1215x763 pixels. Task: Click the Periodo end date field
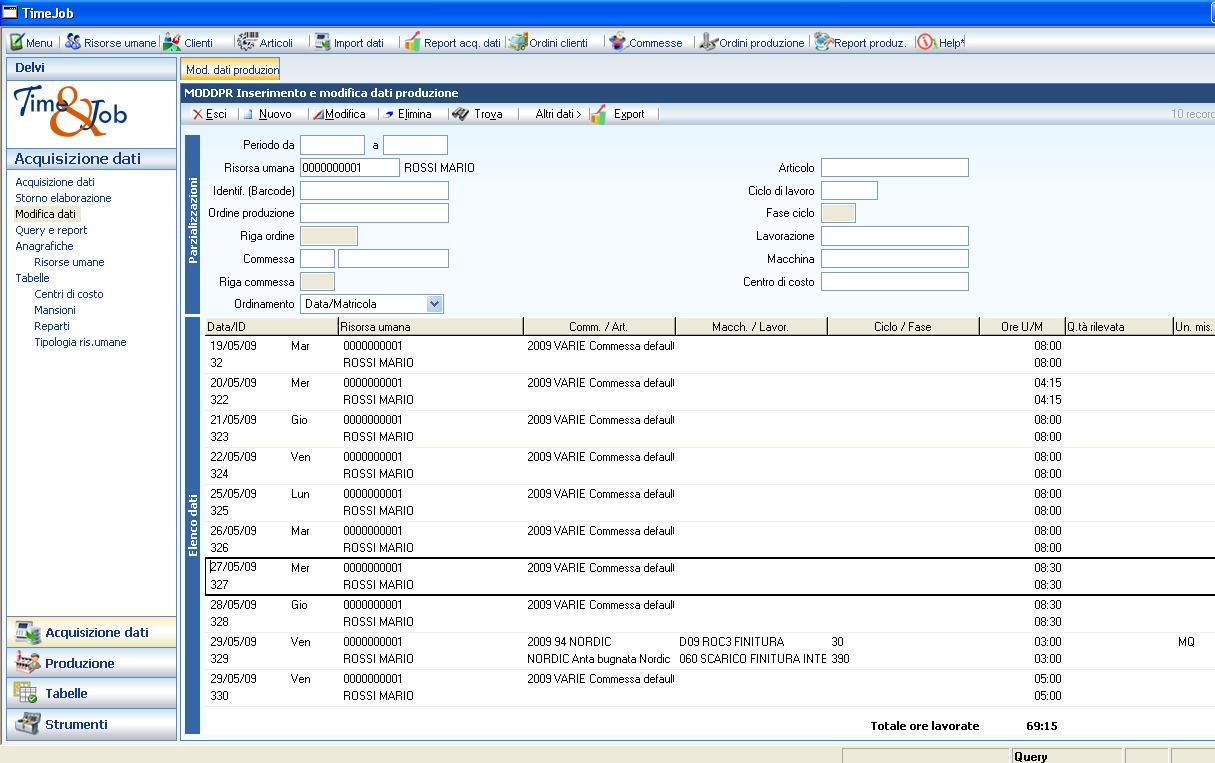415,145
